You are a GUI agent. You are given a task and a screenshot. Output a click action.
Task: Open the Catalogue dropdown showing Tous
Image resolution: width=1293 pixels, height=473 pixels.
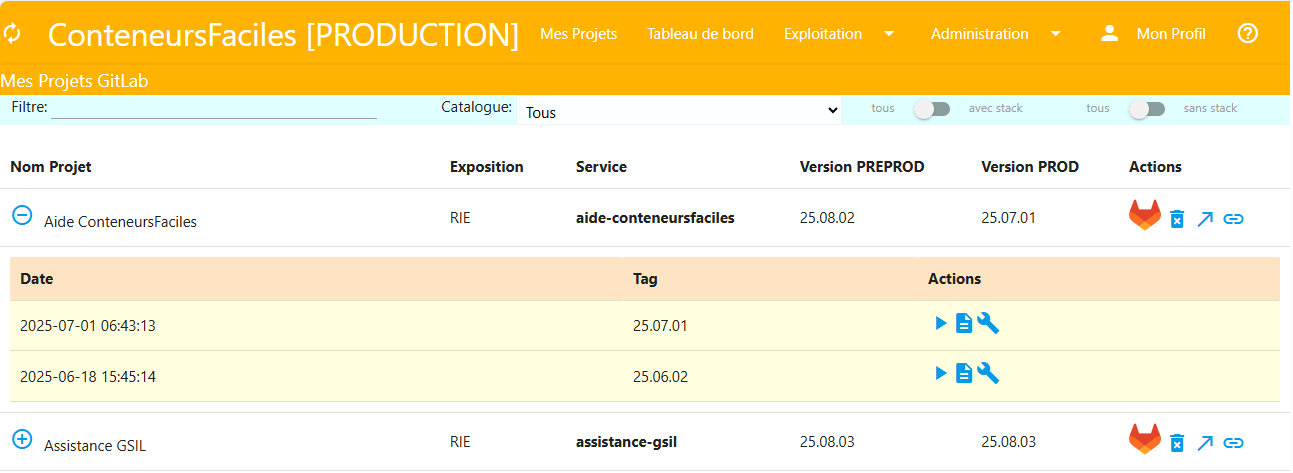click(x=679, y=112)
